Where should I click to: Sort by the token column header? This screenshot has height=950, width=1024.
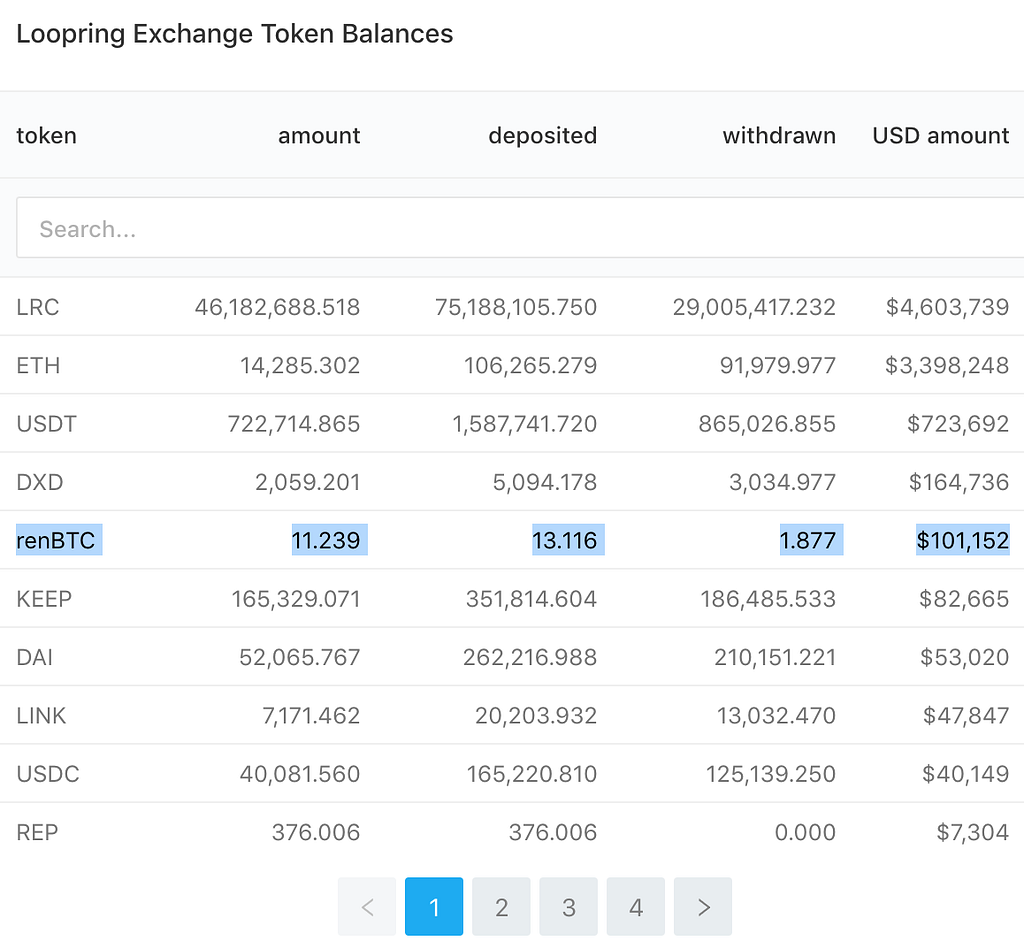(x=46, y=135)
